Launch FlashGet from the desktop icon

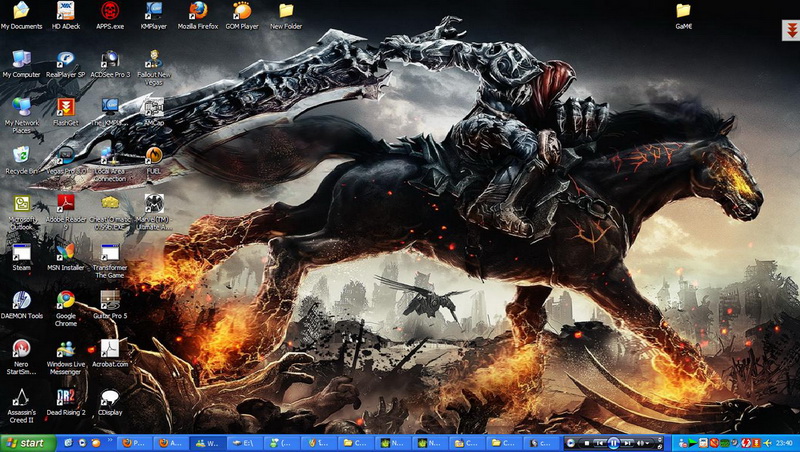coord(66,112)
